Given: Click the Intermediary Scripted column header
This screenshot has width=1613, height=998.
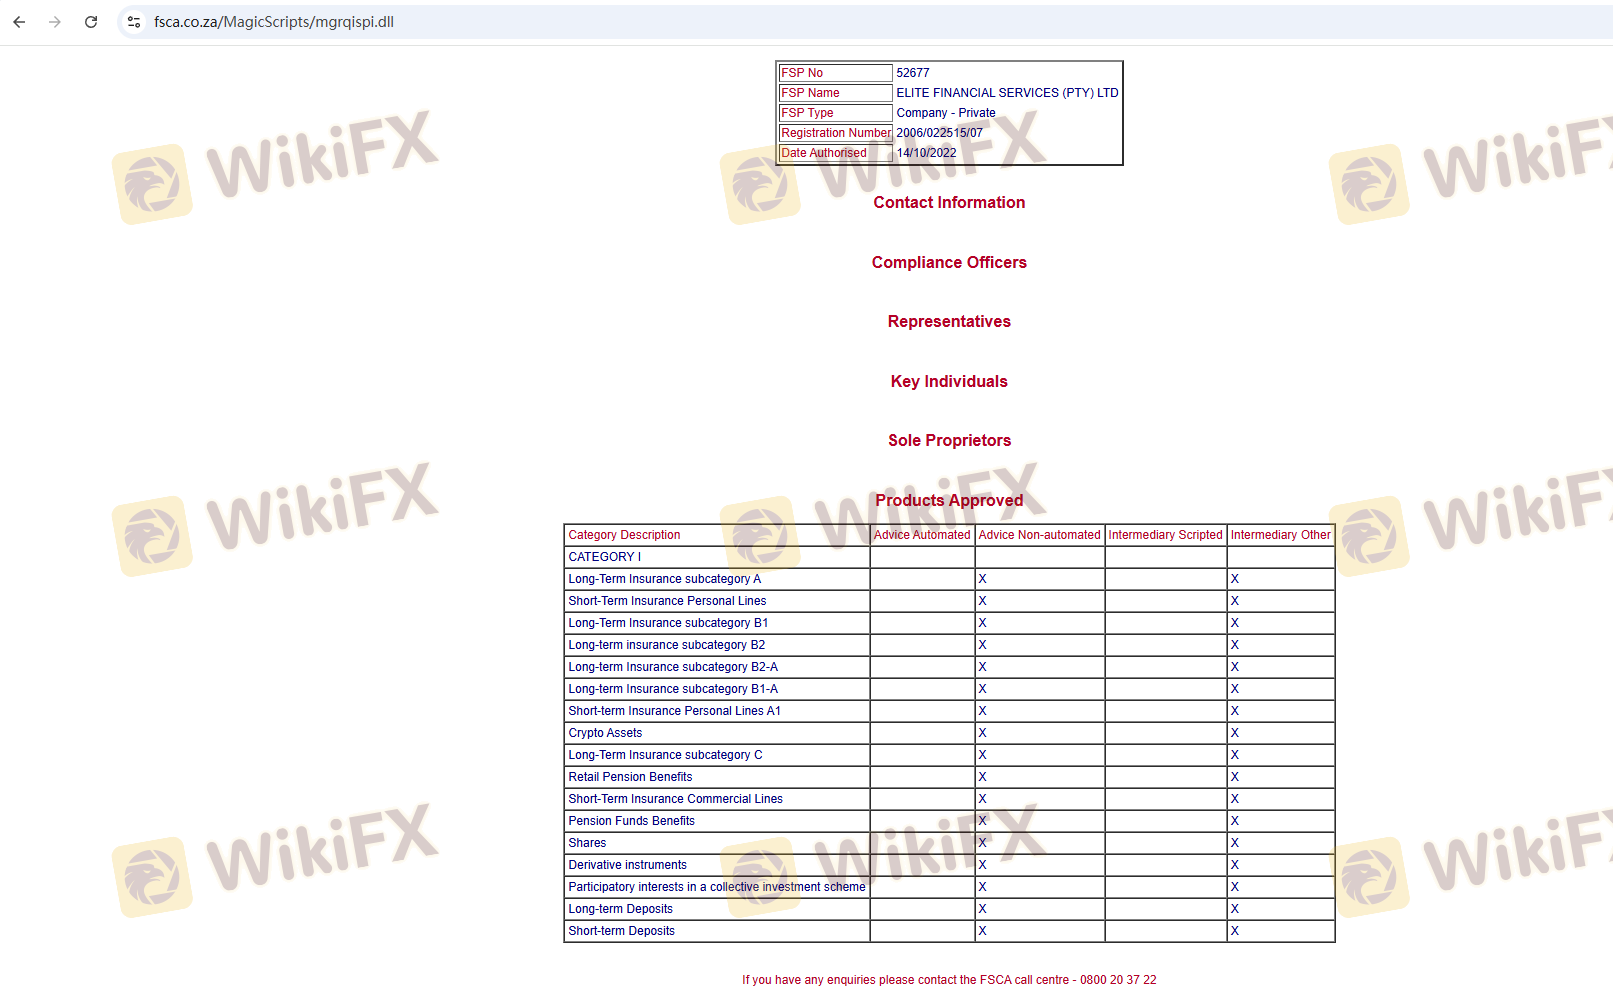Looking at the screenshot, I should (1164, 535).
